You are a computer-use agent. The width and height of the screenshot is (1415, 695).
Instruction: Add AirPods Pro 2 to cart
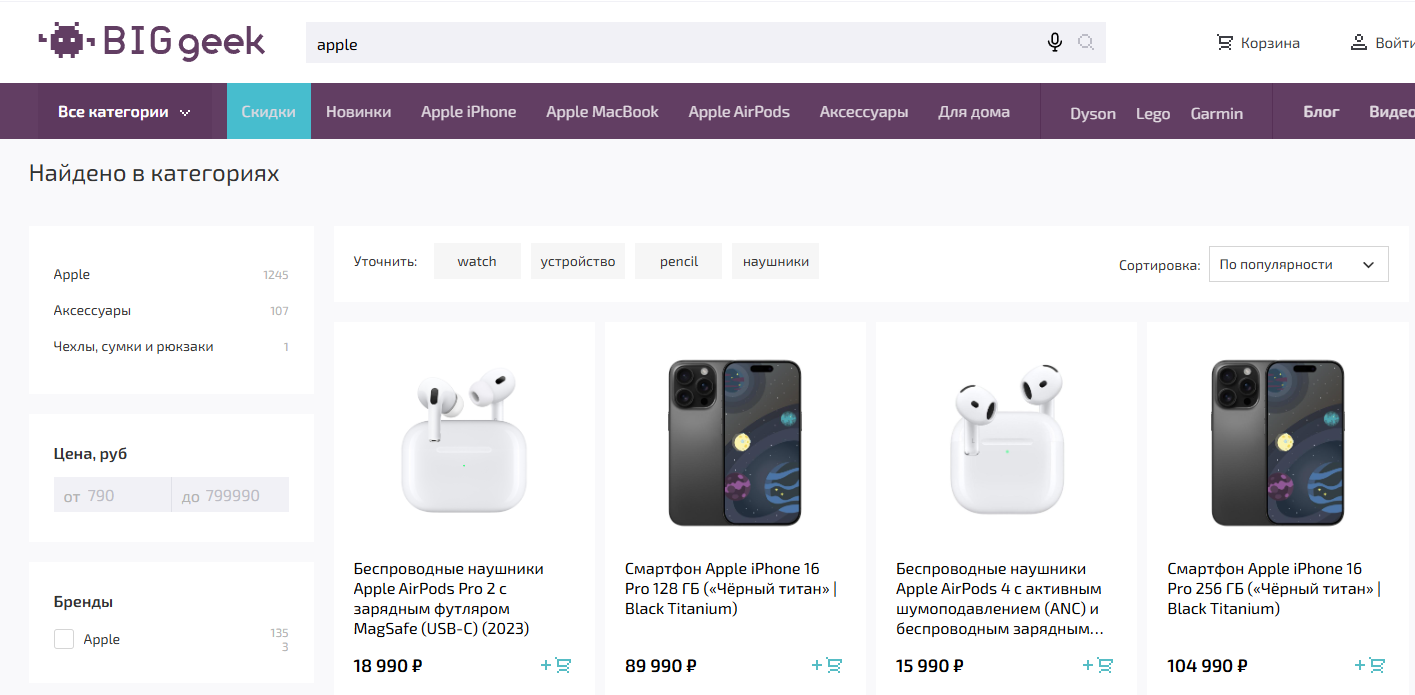556,665
